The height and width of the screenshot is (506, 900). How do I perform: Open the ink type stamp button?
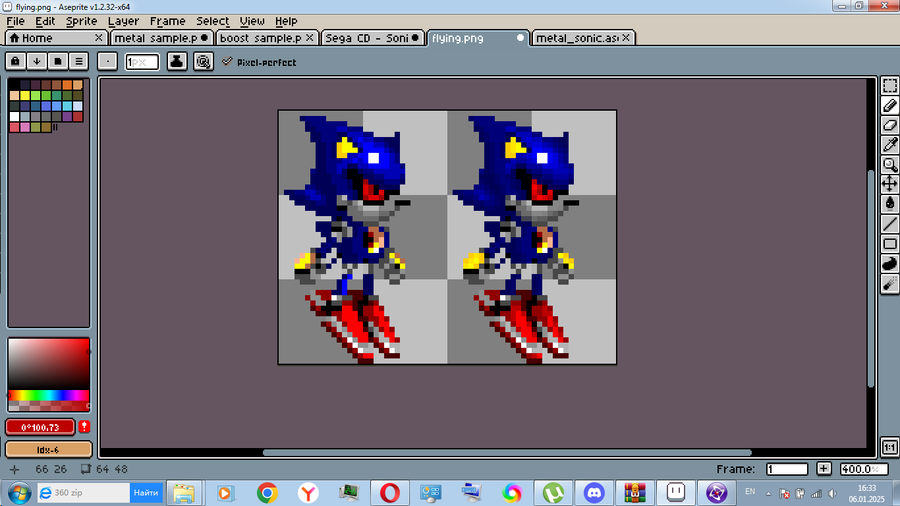tap(177, 61)
